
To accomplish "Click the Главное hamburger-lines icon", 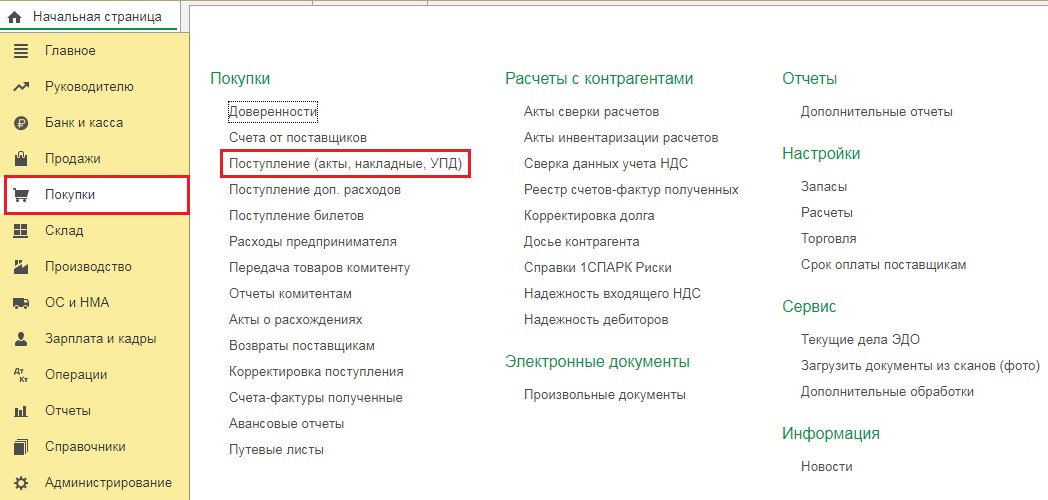I will (x=21, y=51).
